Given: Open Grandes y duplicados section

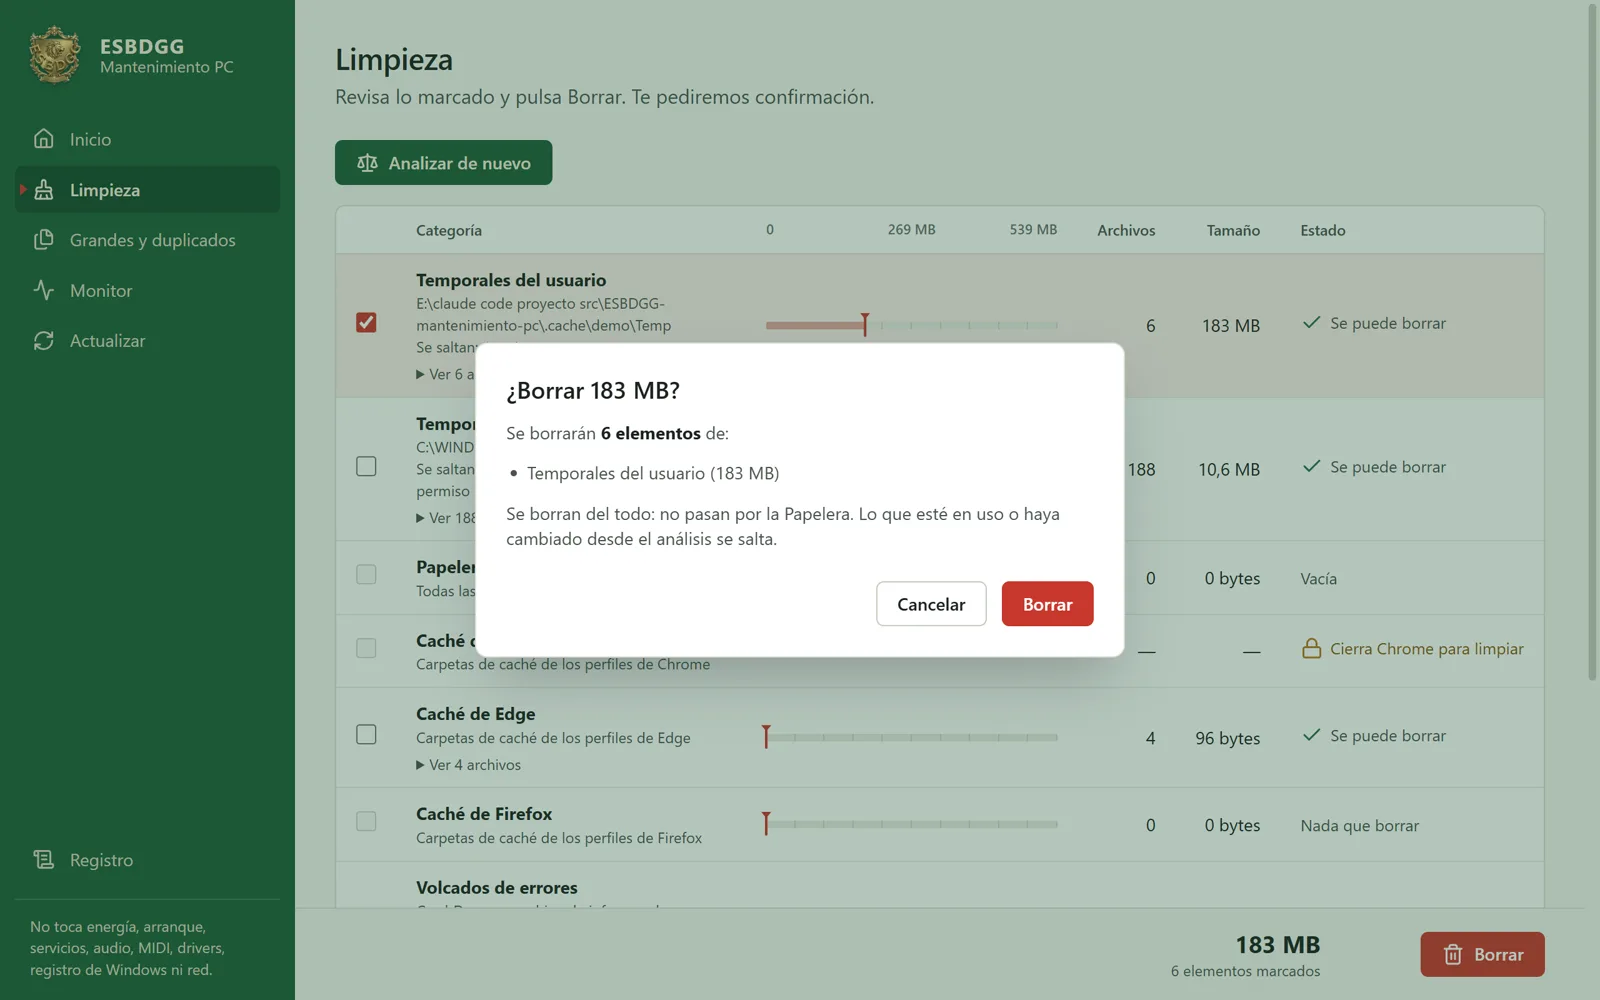Looking at the screenshot, I should (x=147, y=240).
